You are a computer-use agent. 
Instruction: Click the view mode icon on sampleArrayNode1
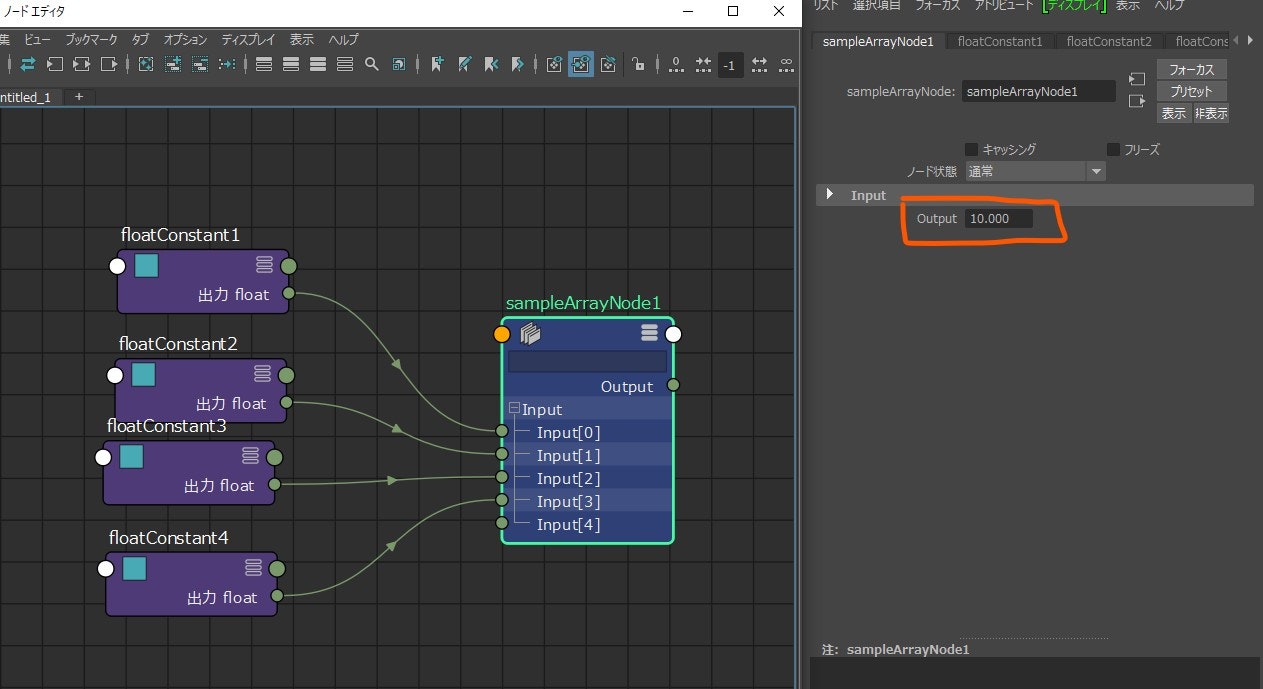coord(649,333)
